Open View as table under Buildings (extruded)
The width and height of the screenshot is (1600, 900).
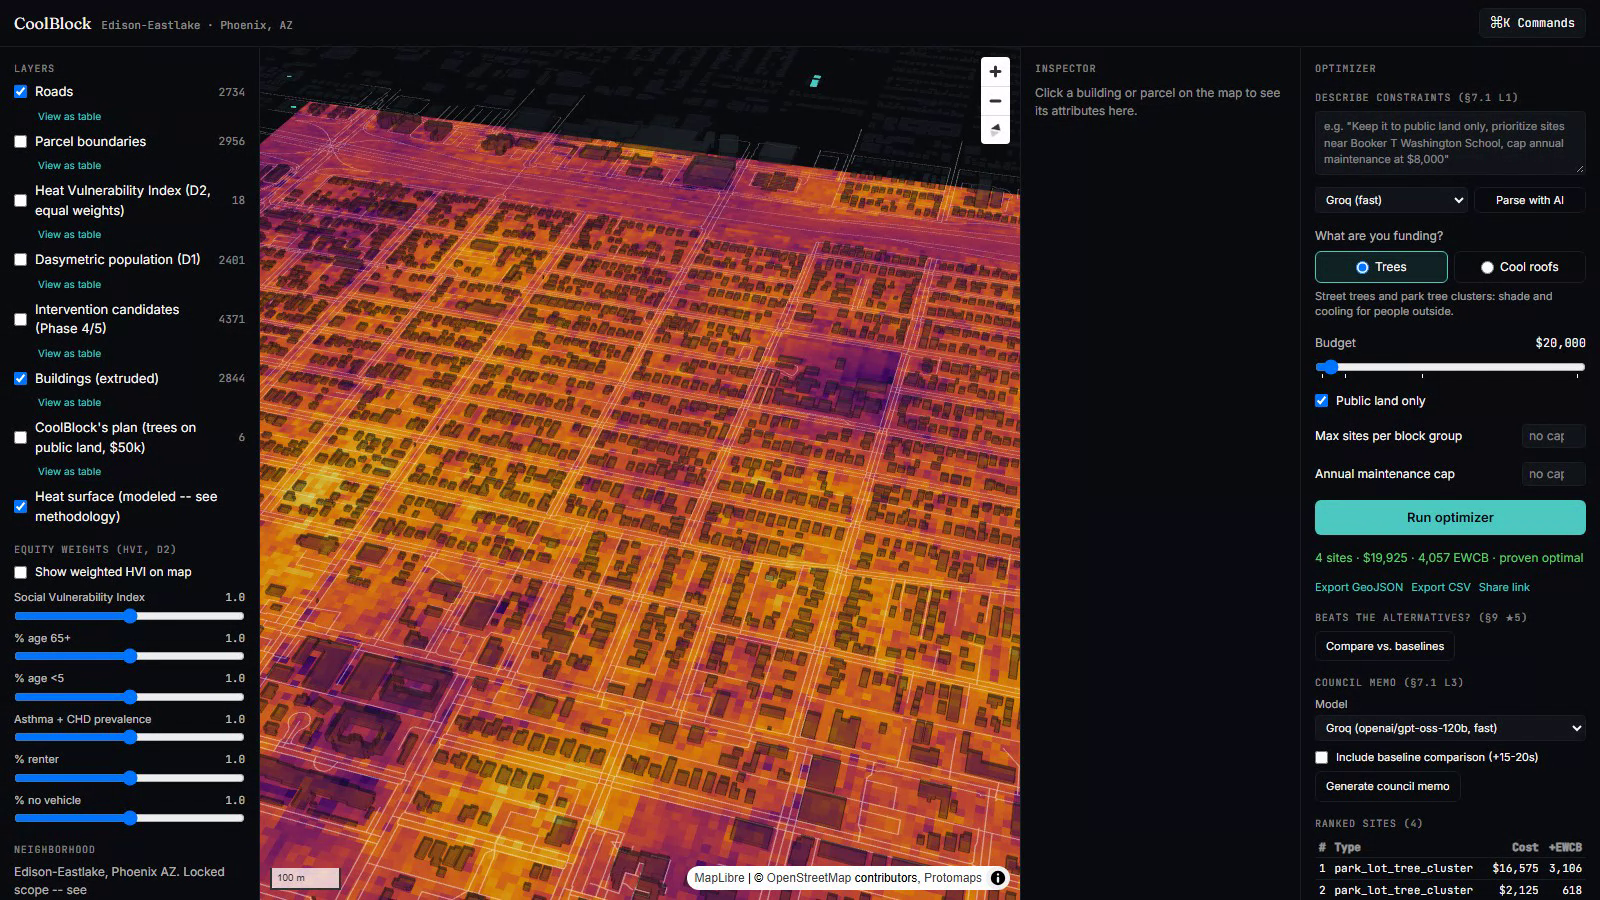coord(69,403)
